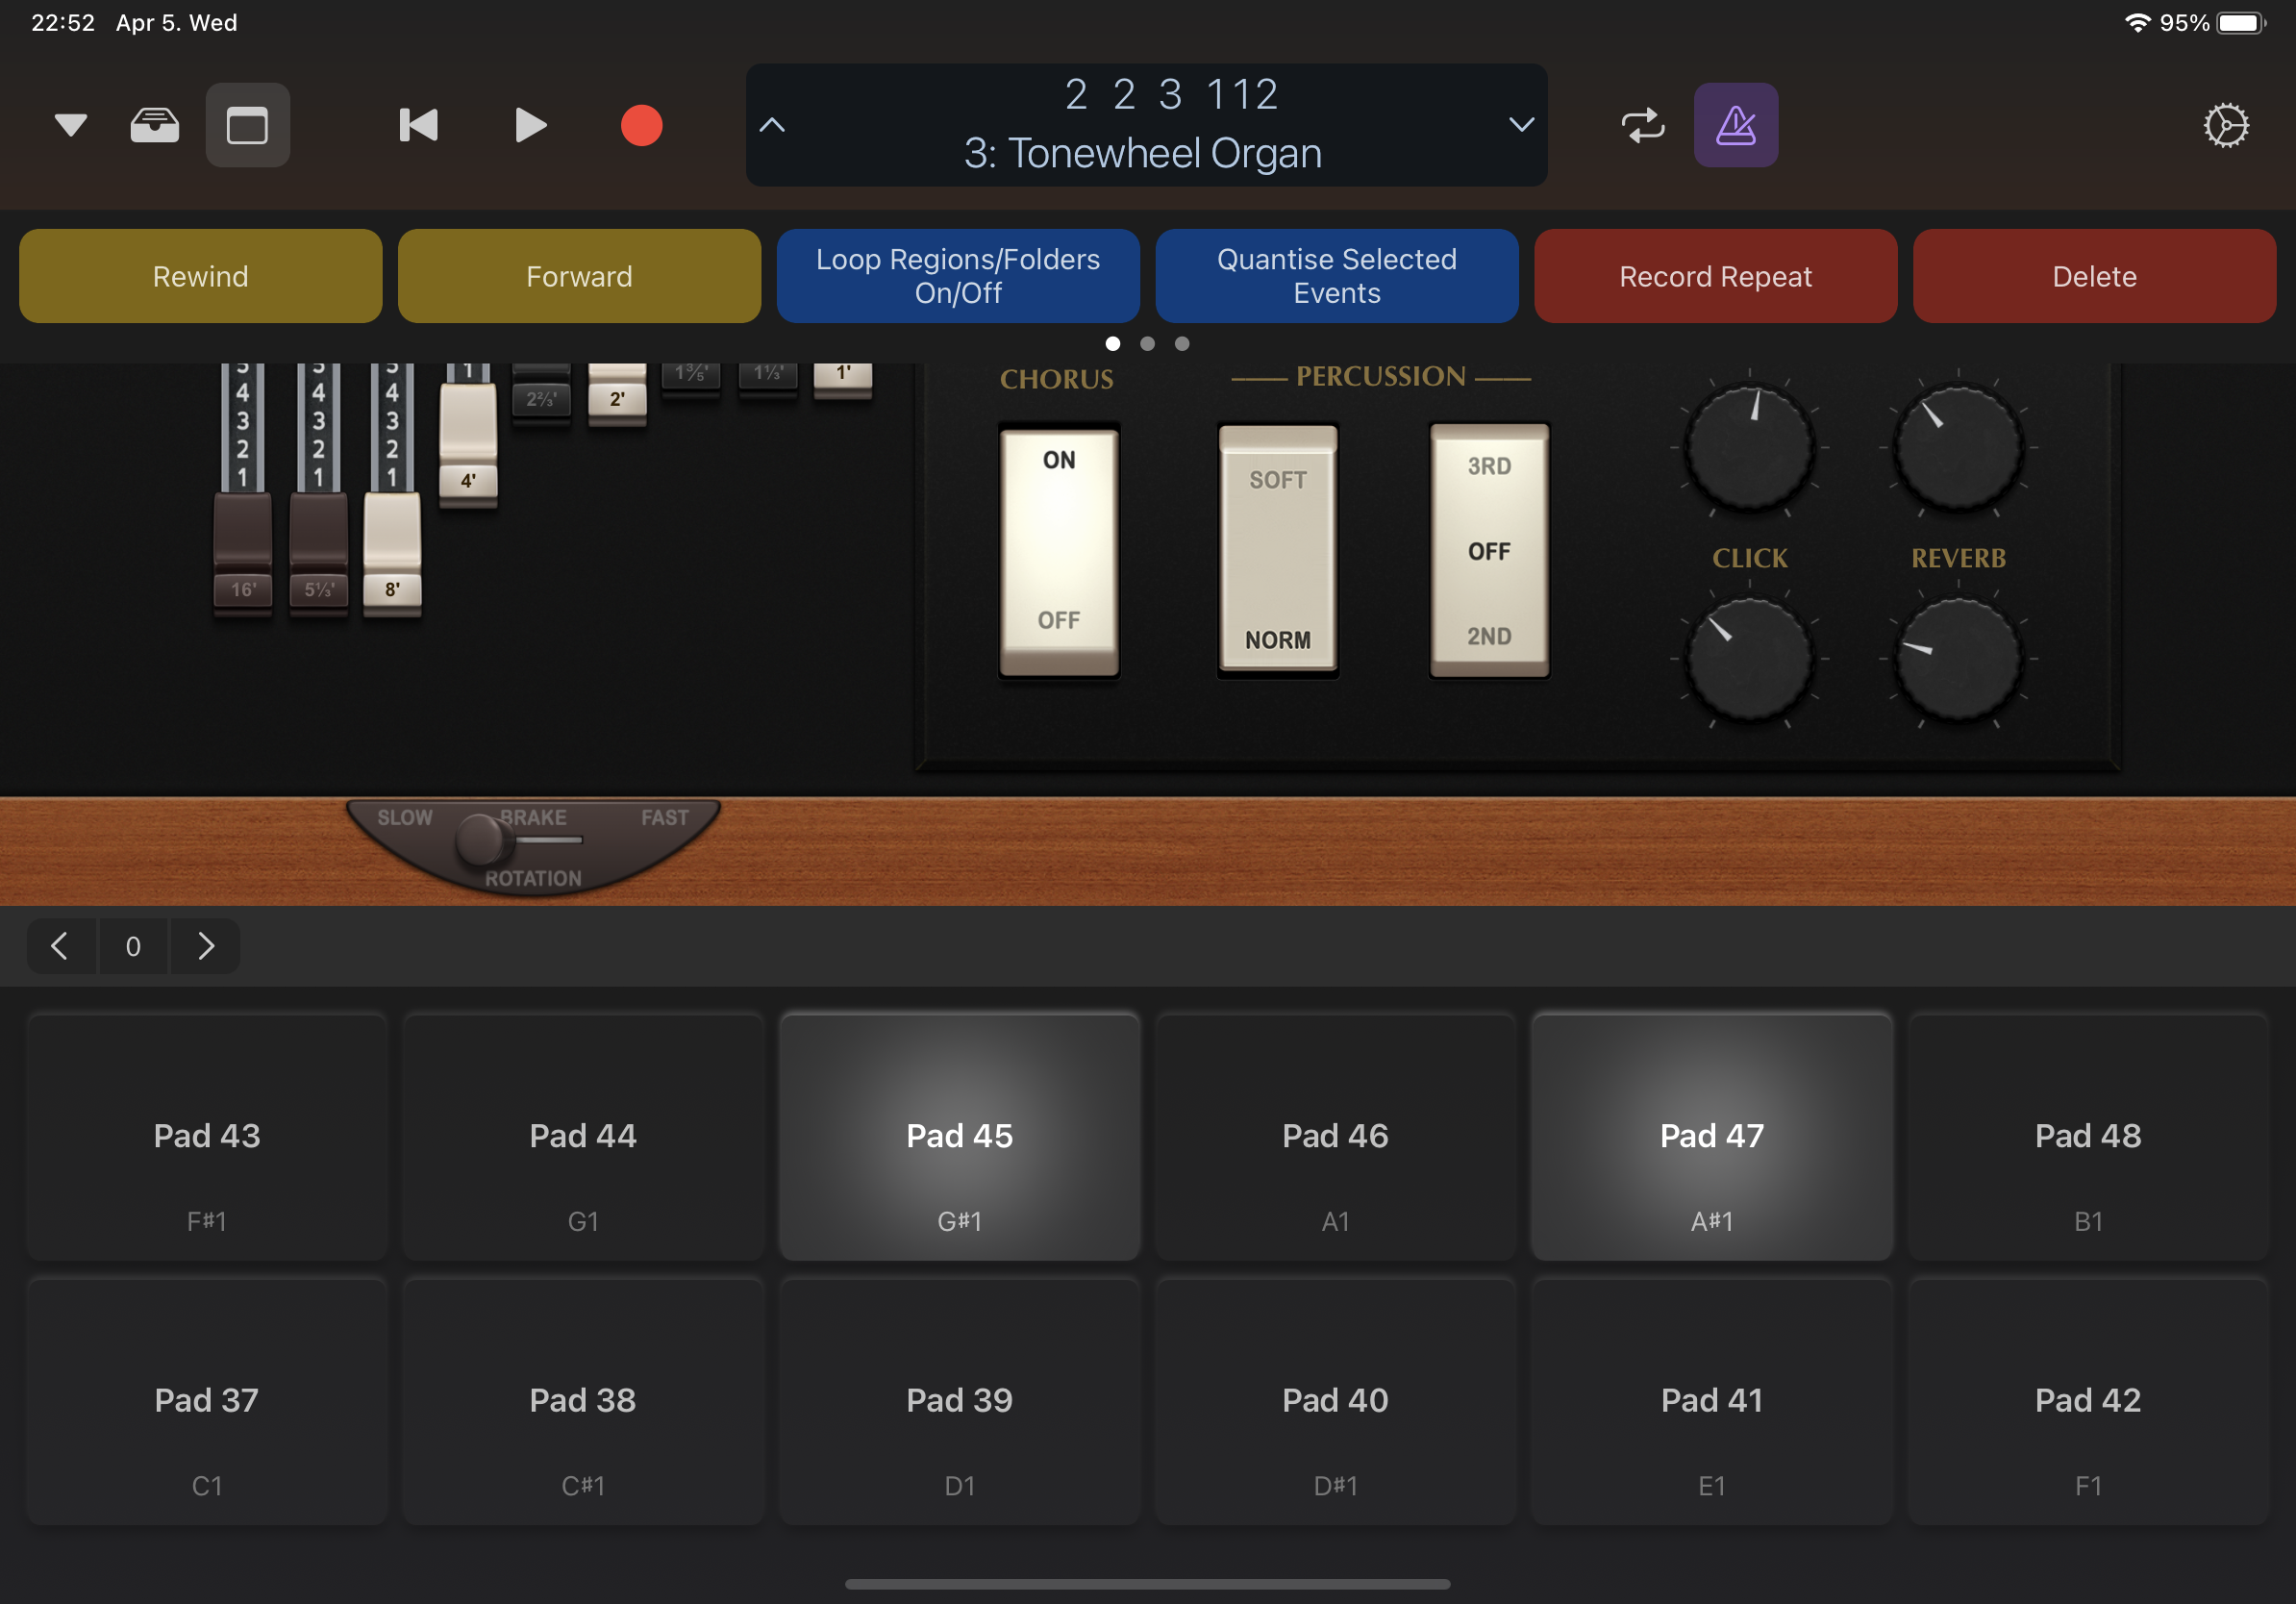
Task: Trigger Pad 46 A1
Action: pos(1335,1137)
